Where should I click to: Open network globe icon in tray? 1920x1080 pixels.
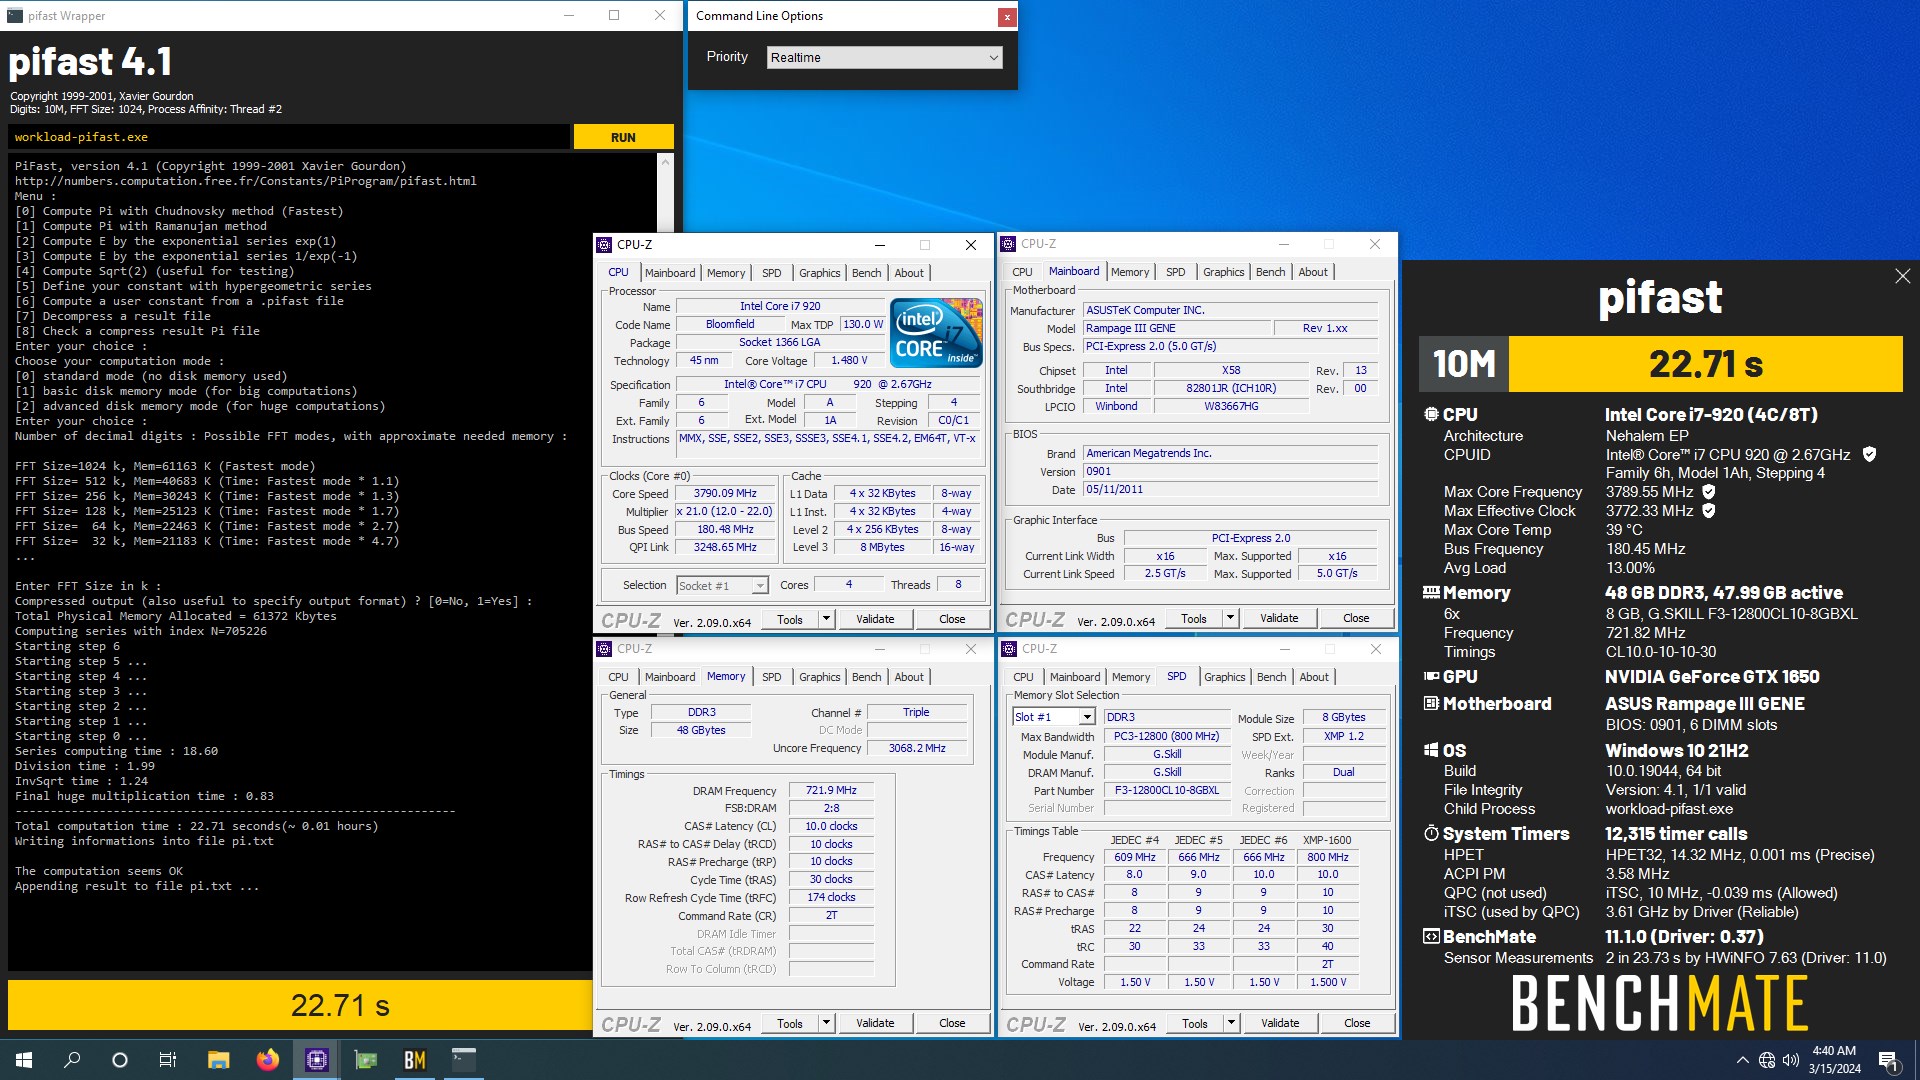tap(1766, 1060)
